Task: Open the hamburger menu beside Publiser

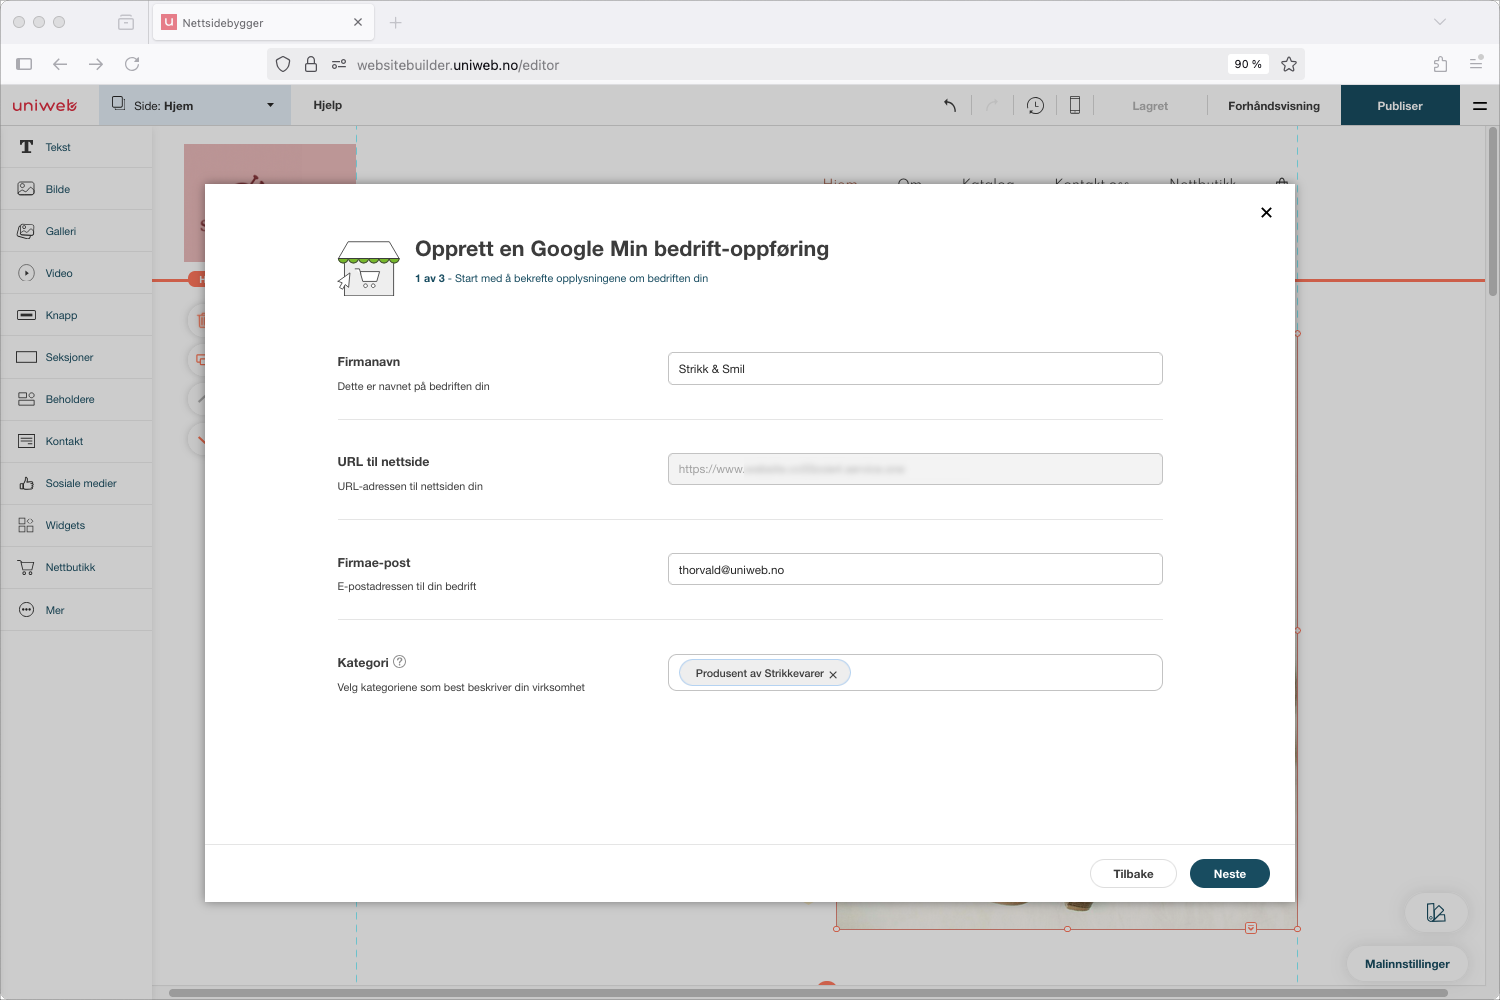Action: [x=1480, y=105]
